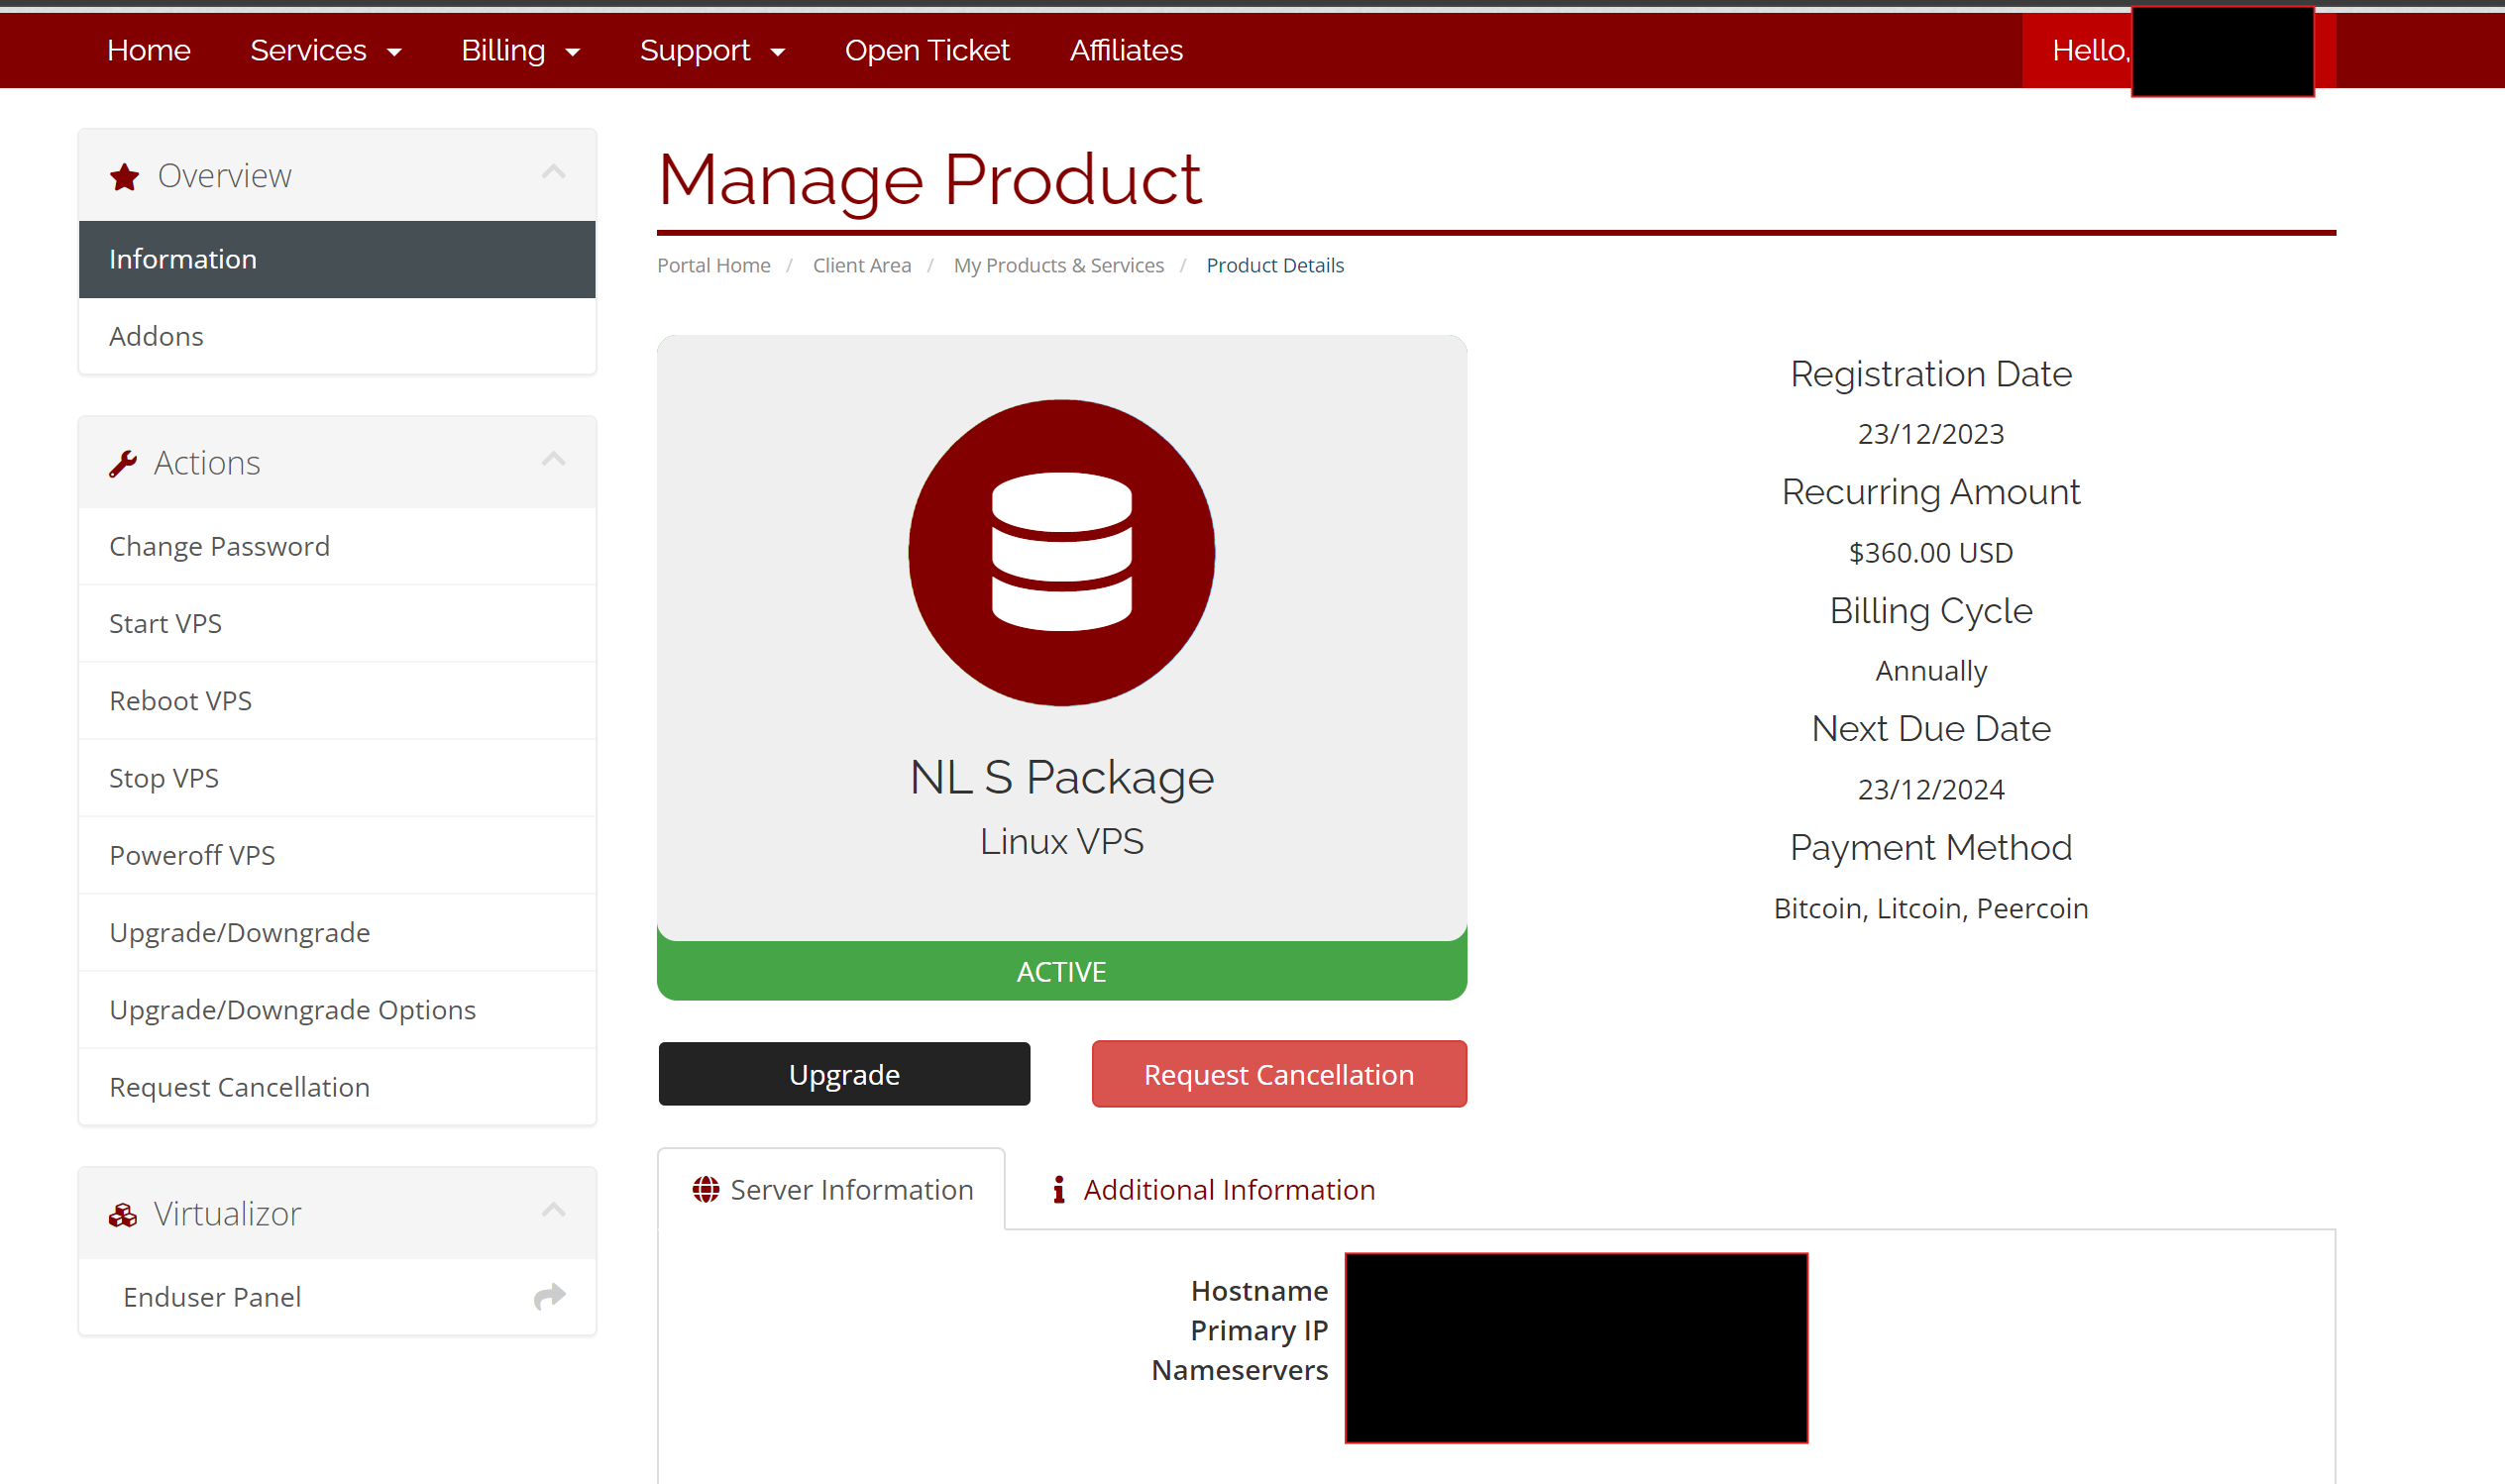Click the Nameservers label

pyautogui.click(x=1240, y=1370)
